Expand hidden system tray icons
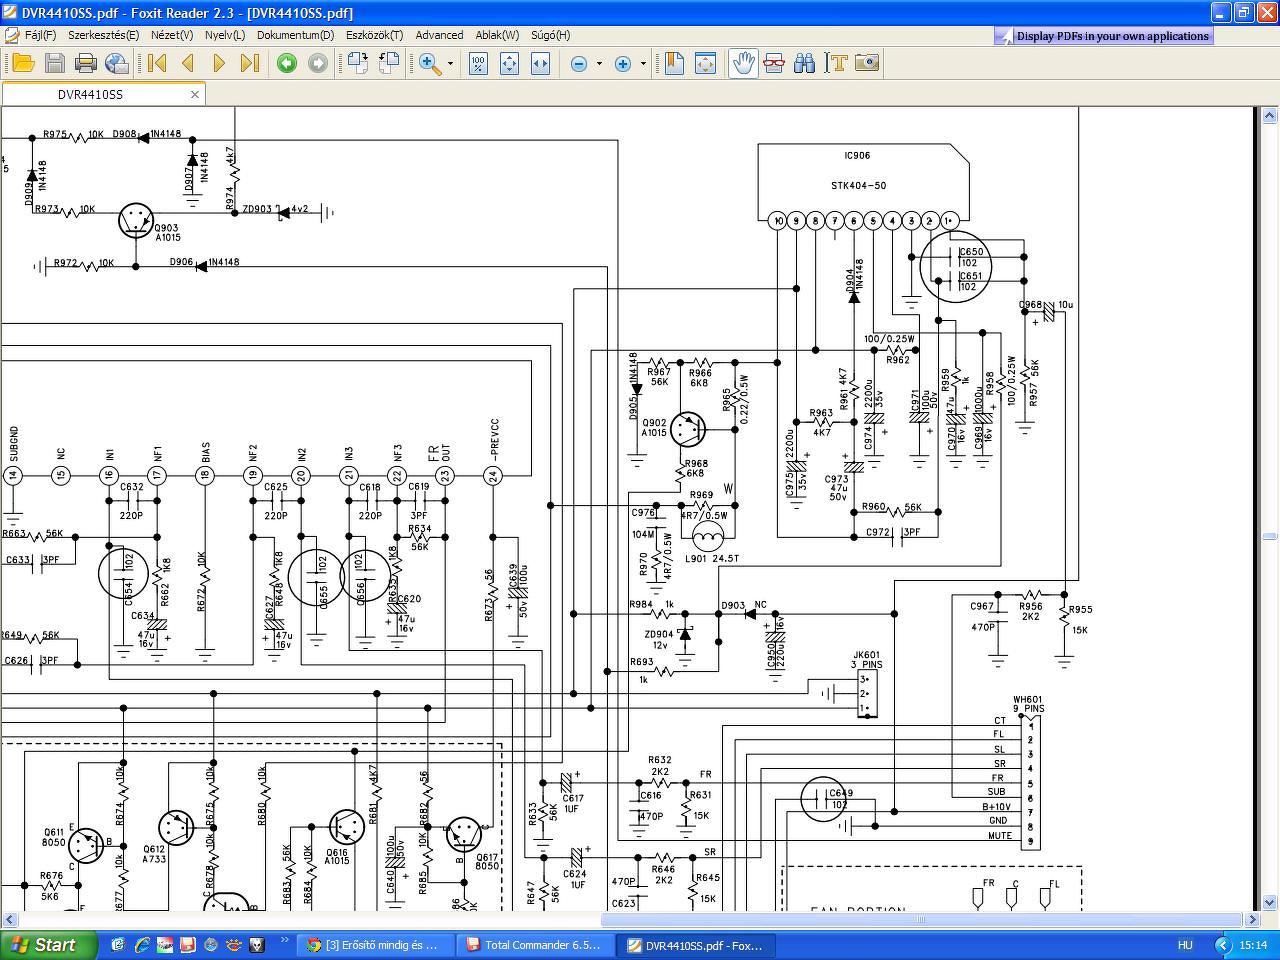This screenshot has height=960, width=1280. 1222,945
